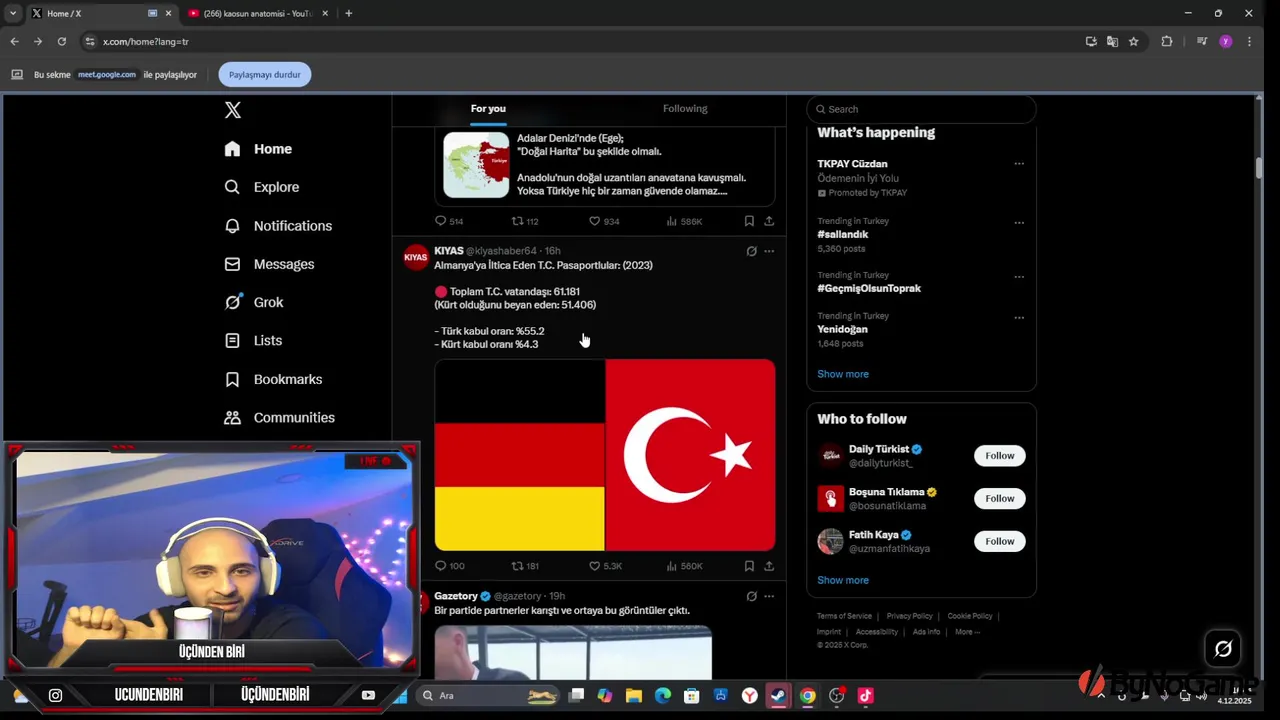Screen dimensions: 1280x720
Task: View analytics of the 560K views post
Action: (x=684, y=566)
